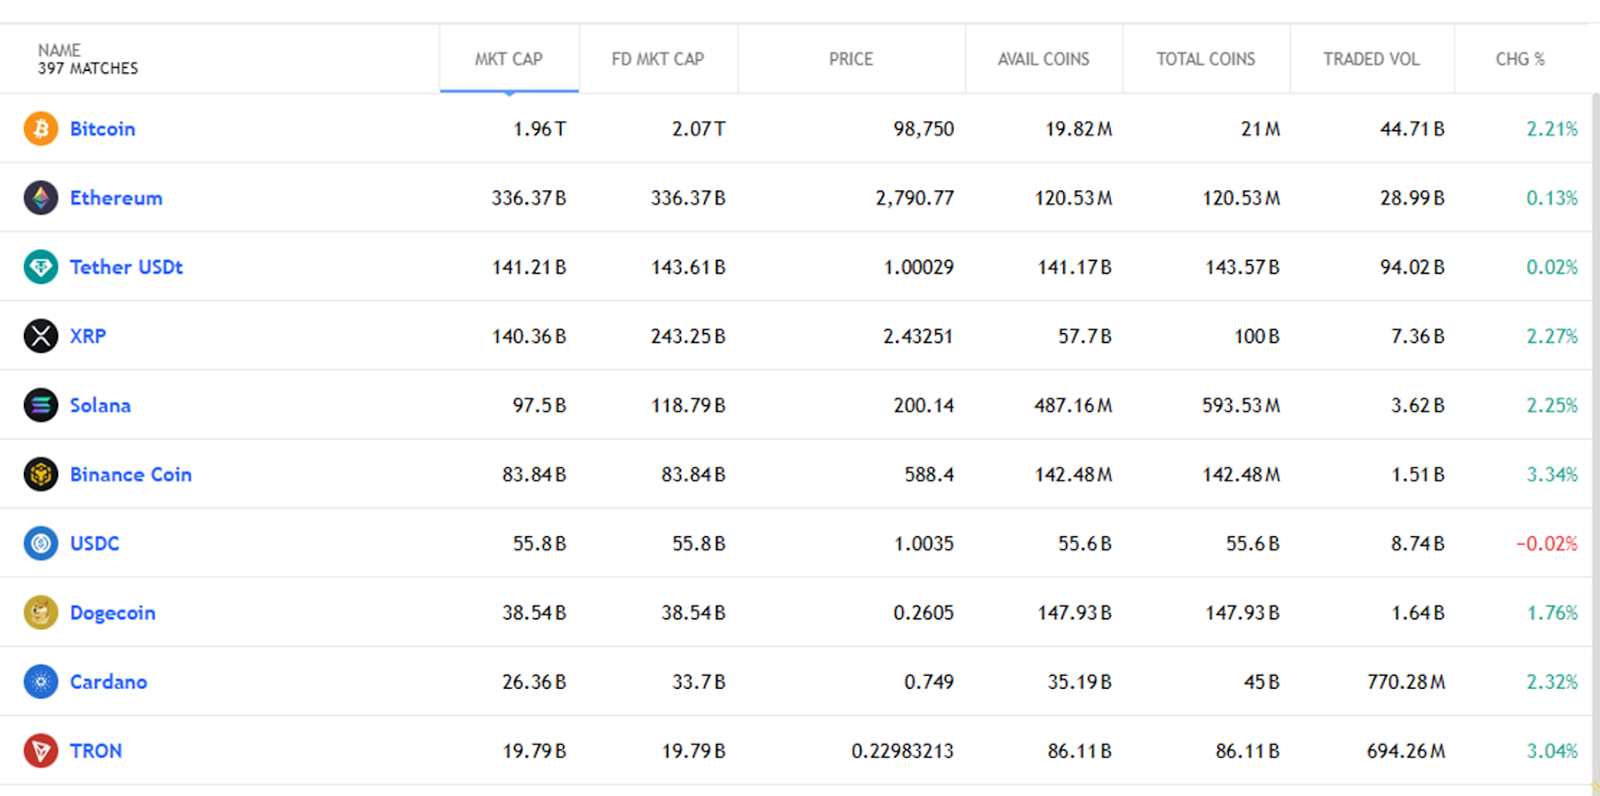1600x796 pixels.
Task: Sort by the TRADED VOL column header
Action: [1372, 59]
